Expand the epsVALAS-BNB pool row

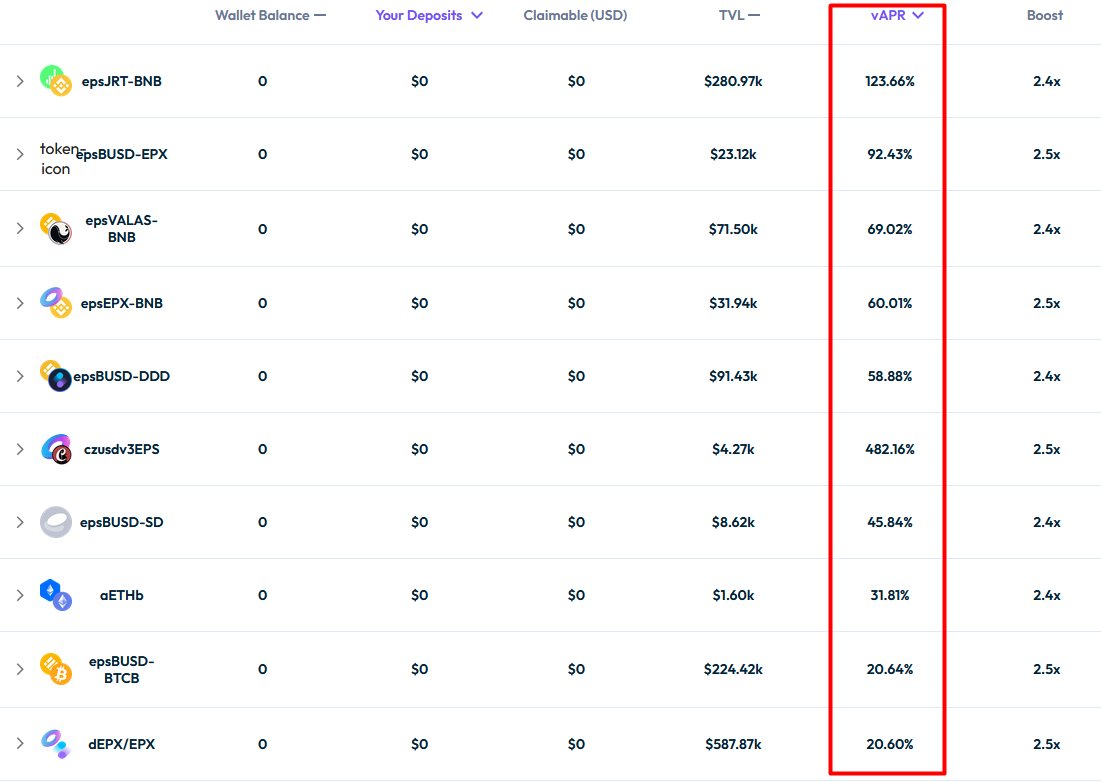point(20,228)
